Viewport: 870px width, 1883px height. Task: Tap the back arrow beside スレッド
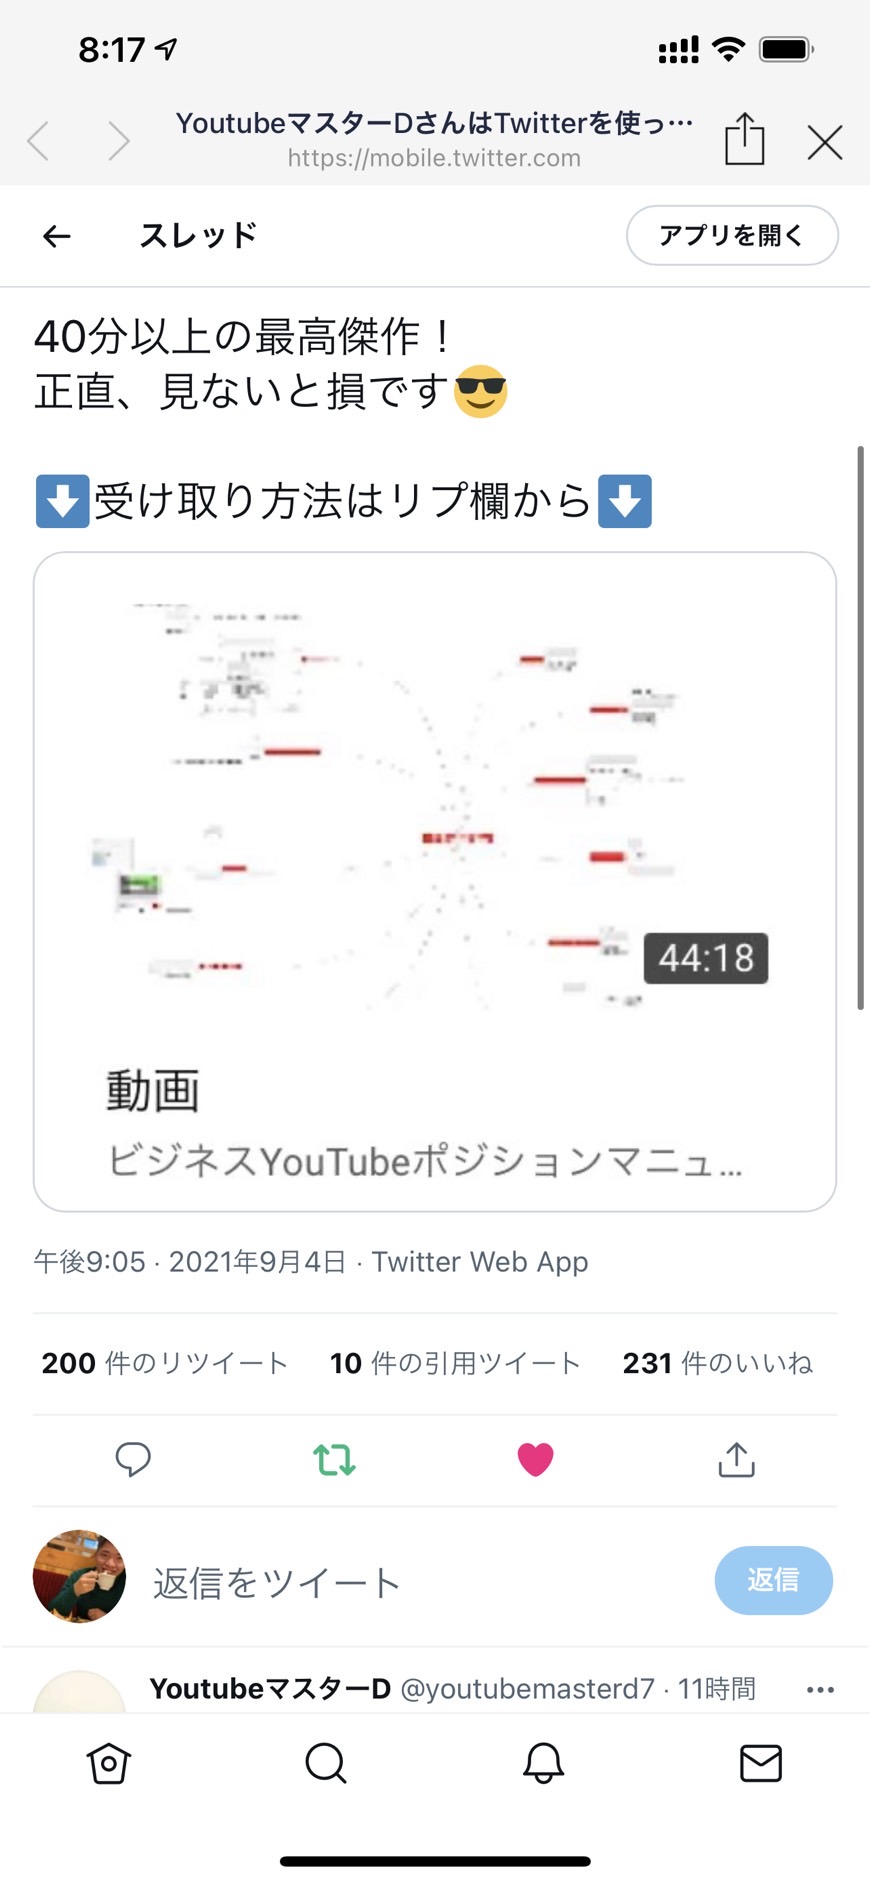57,236
